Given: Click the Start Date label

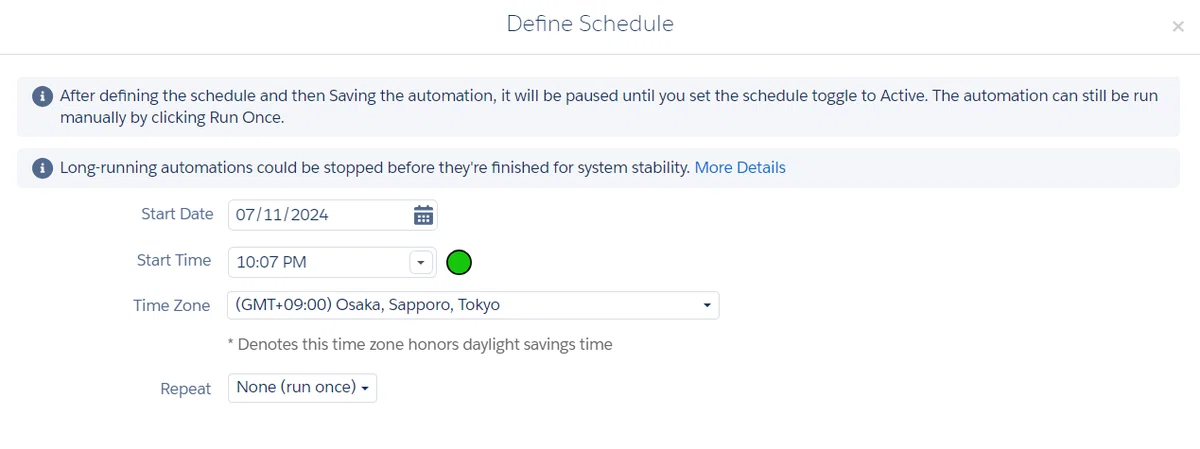Looking at the screenshot, I should pyautogui.click(x=176, y=214).
